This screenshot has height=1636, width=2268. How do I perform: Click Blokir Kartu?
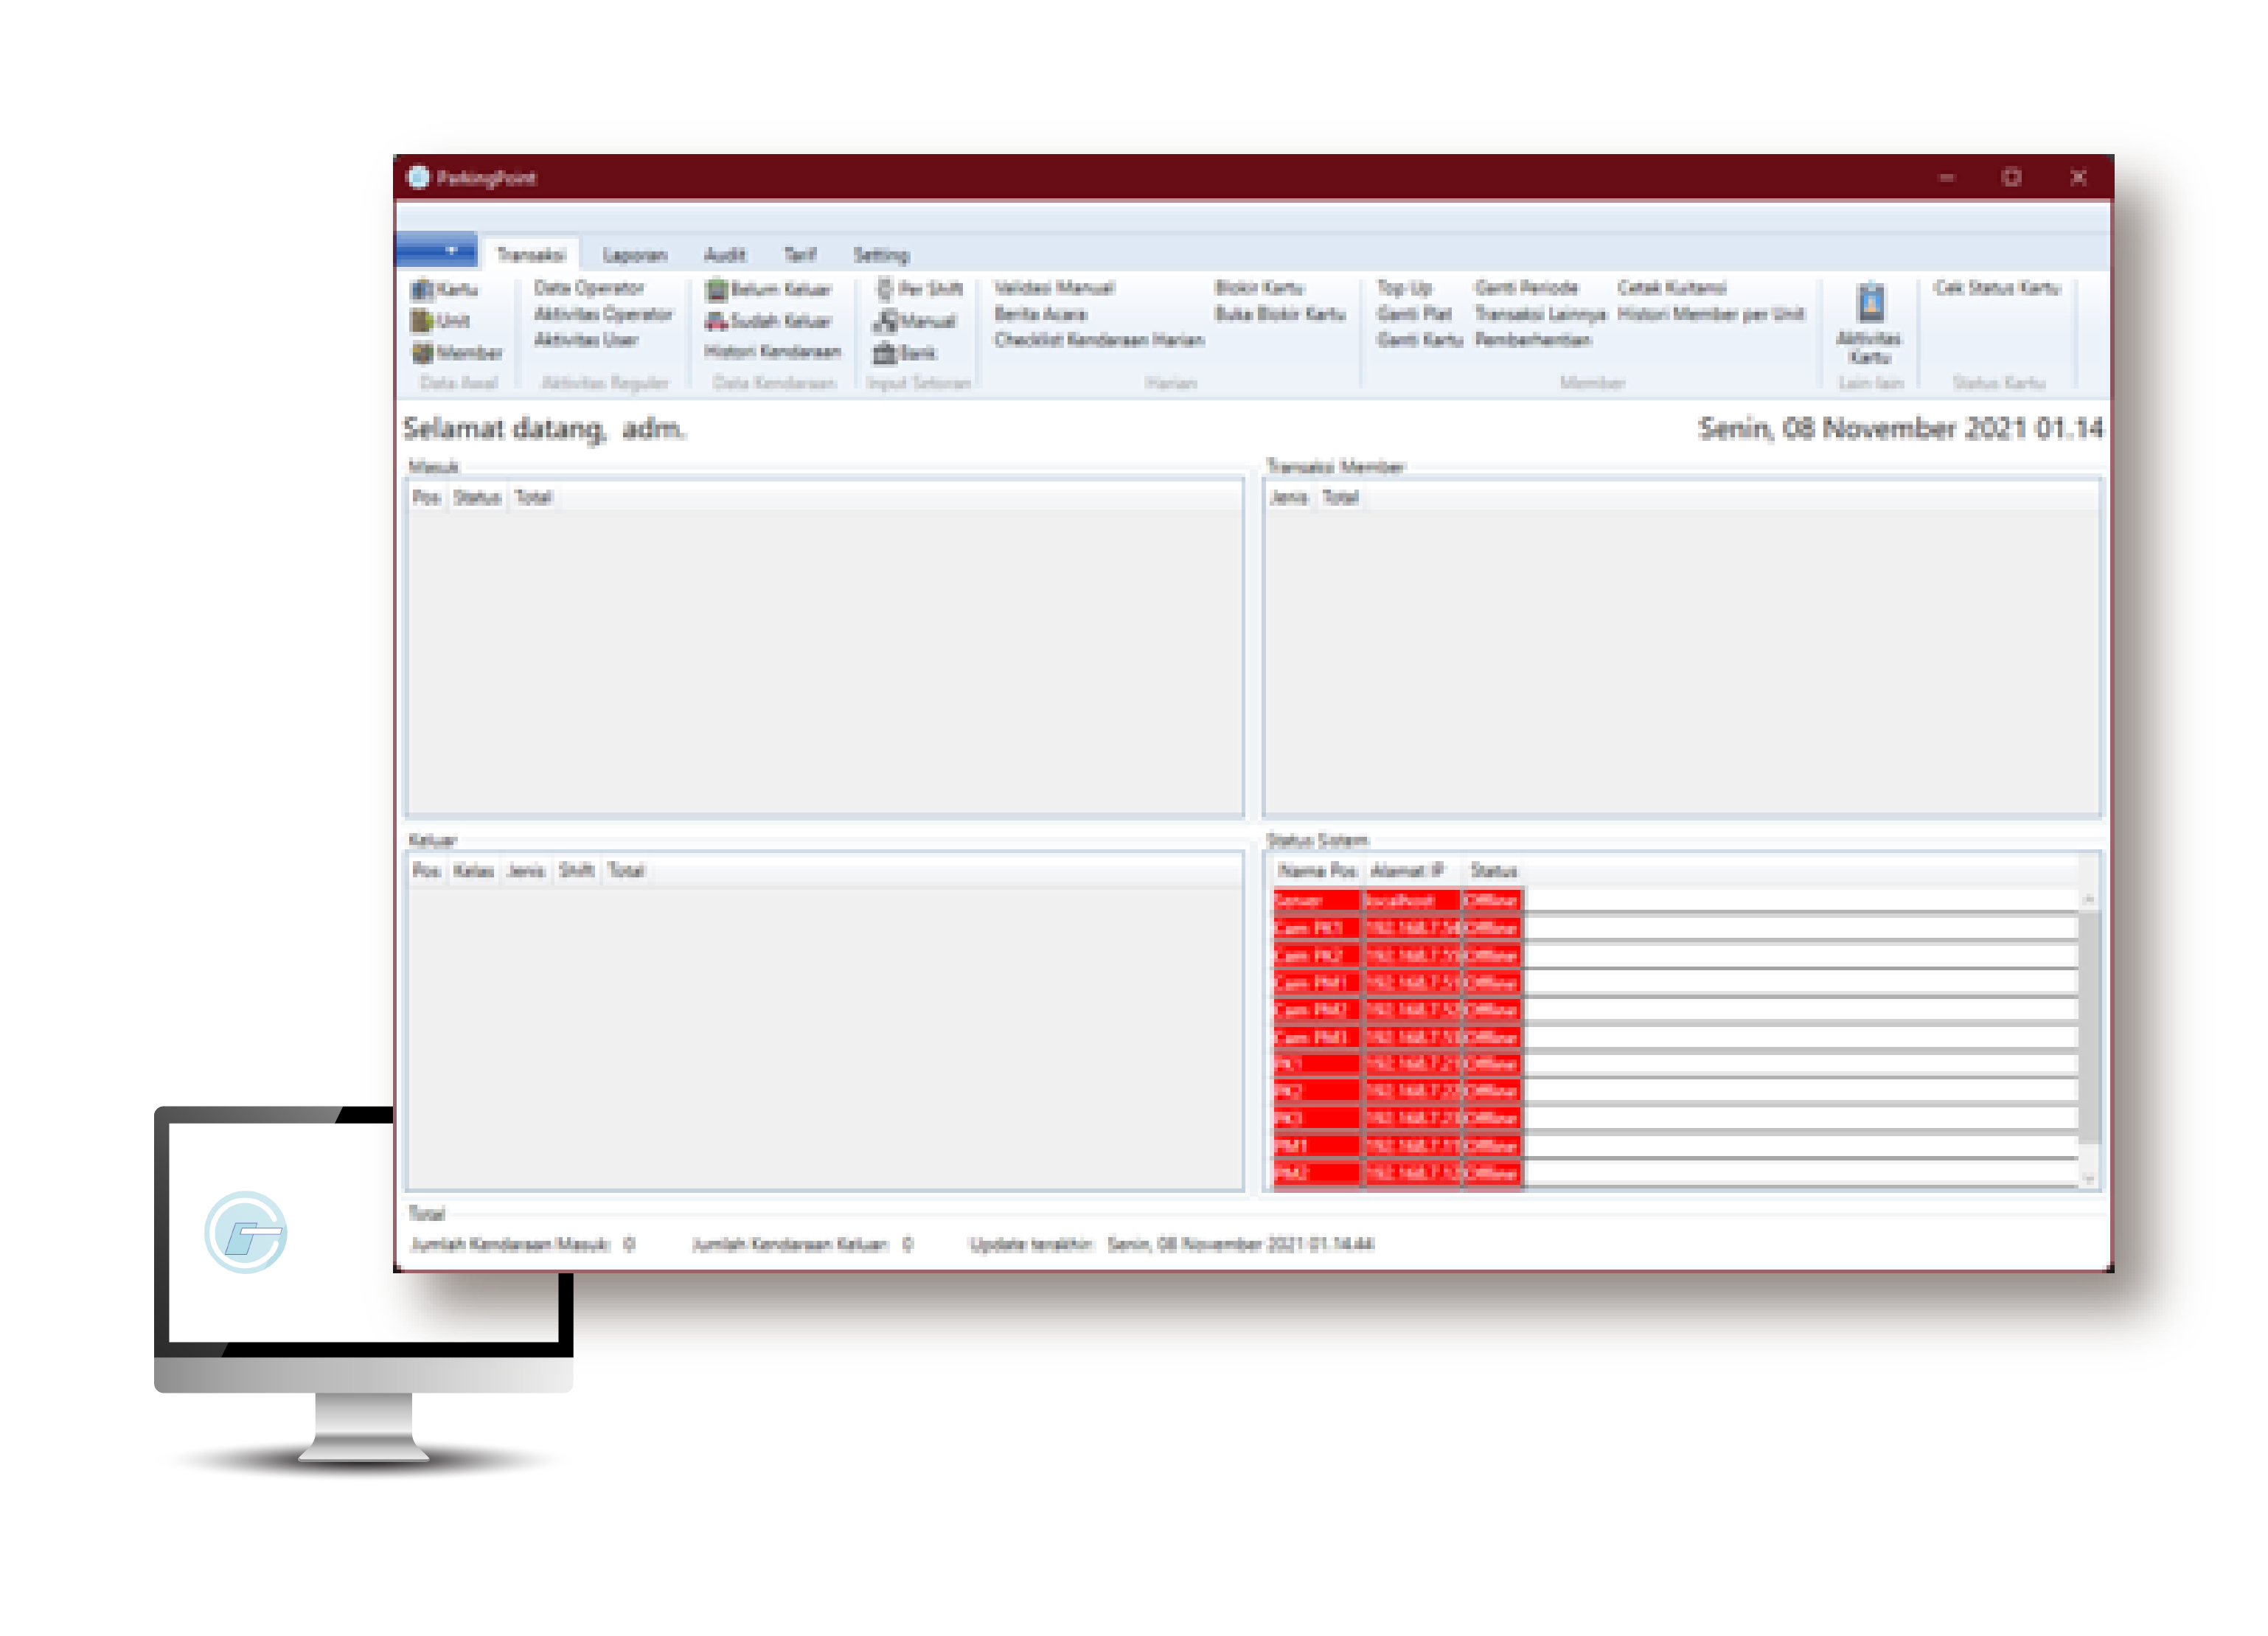[1260, 288]
